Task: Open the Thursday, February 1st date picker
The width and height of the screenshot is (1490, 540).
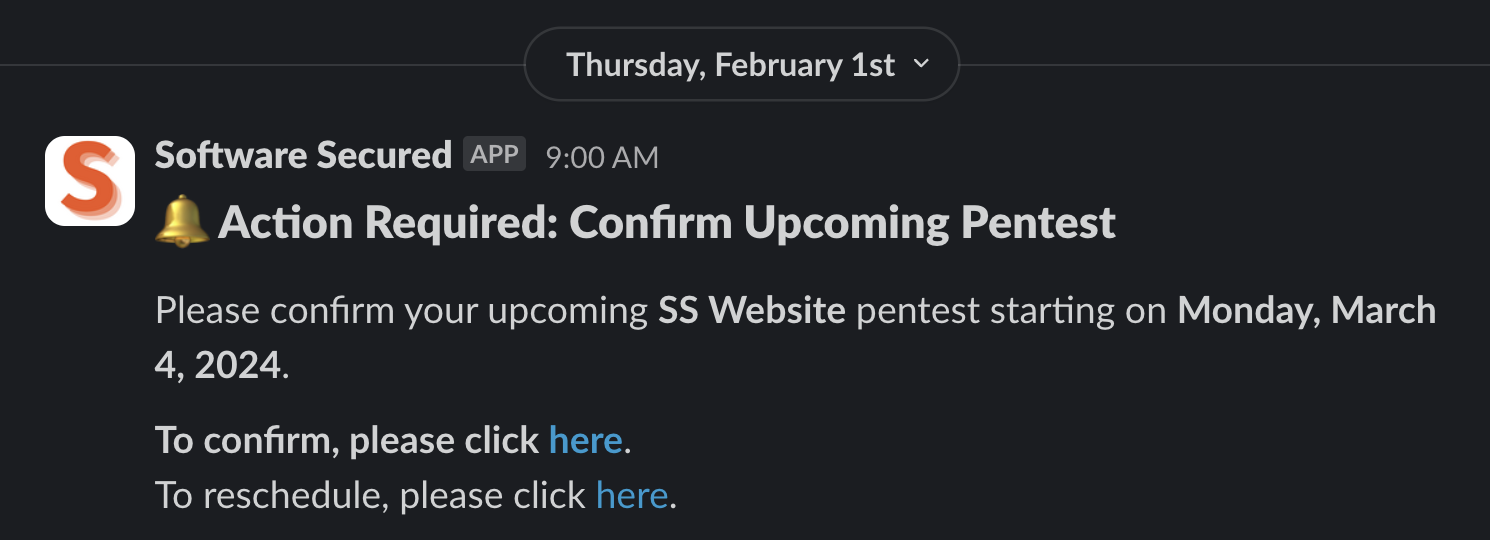Action: coord(741,65)
